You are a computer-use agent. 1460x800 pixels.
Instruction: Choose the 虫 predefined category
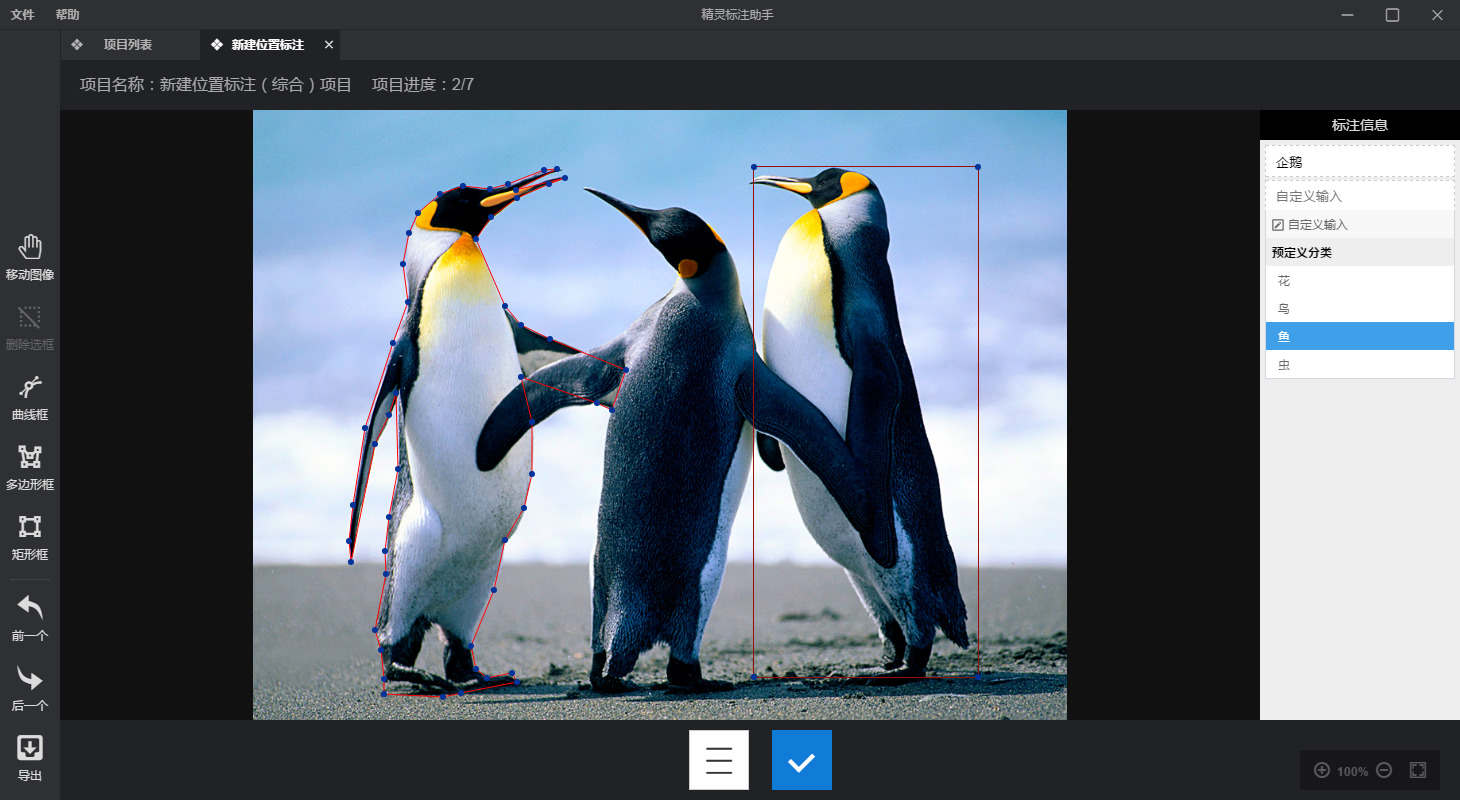(1359, 365)
